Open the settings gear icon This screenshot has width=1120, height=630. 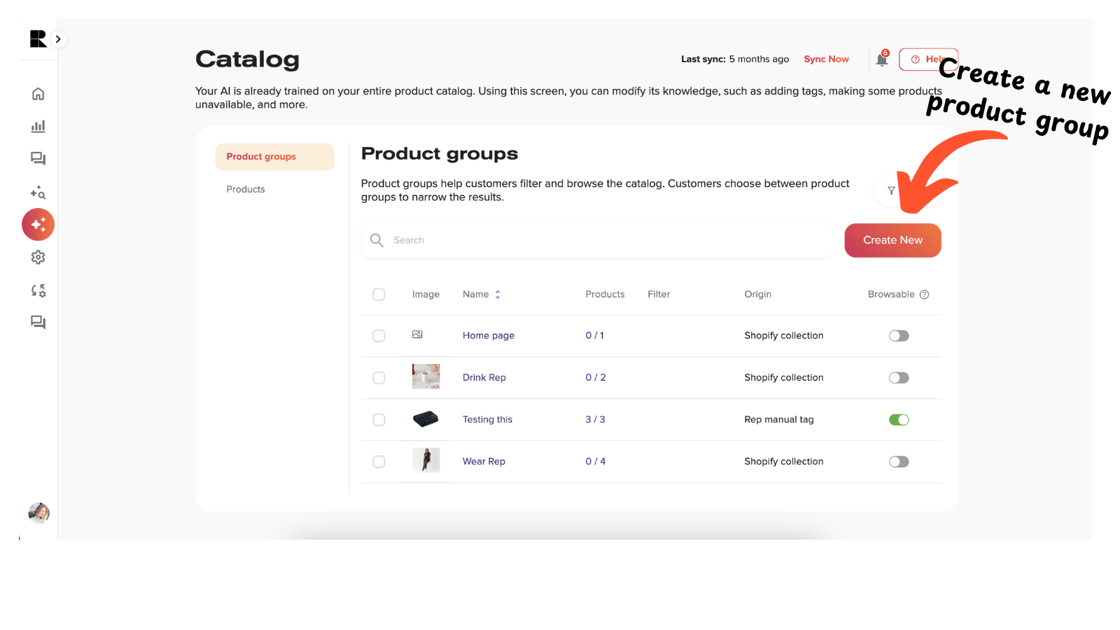[x=38, y=257]
